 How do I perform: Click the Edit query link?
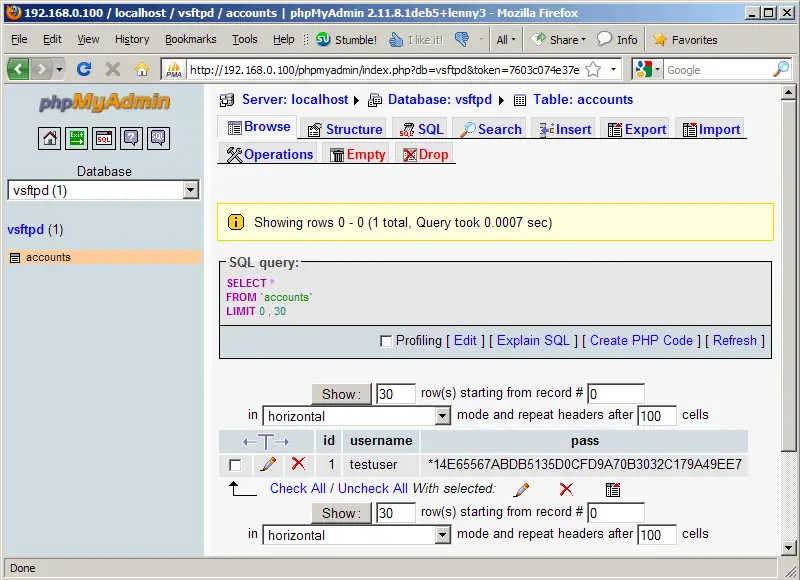pos(465,340)
